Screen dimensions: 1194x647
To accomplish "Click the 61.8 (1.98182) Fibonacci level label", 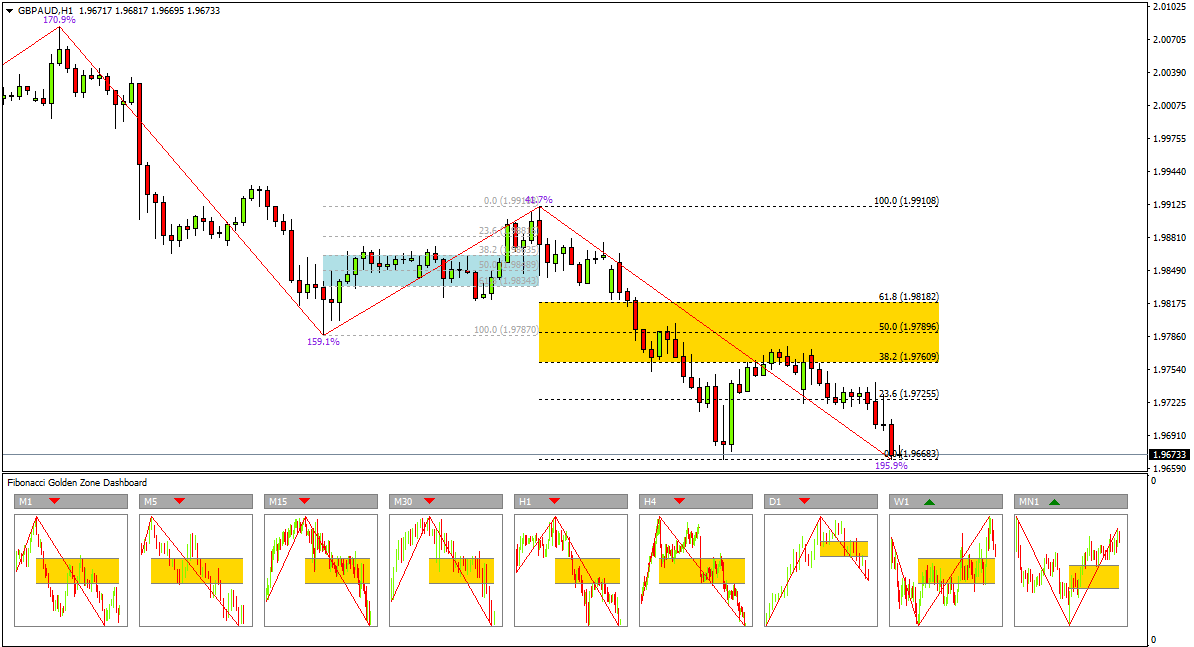I will pyautogui.click(x=908, y=297).
